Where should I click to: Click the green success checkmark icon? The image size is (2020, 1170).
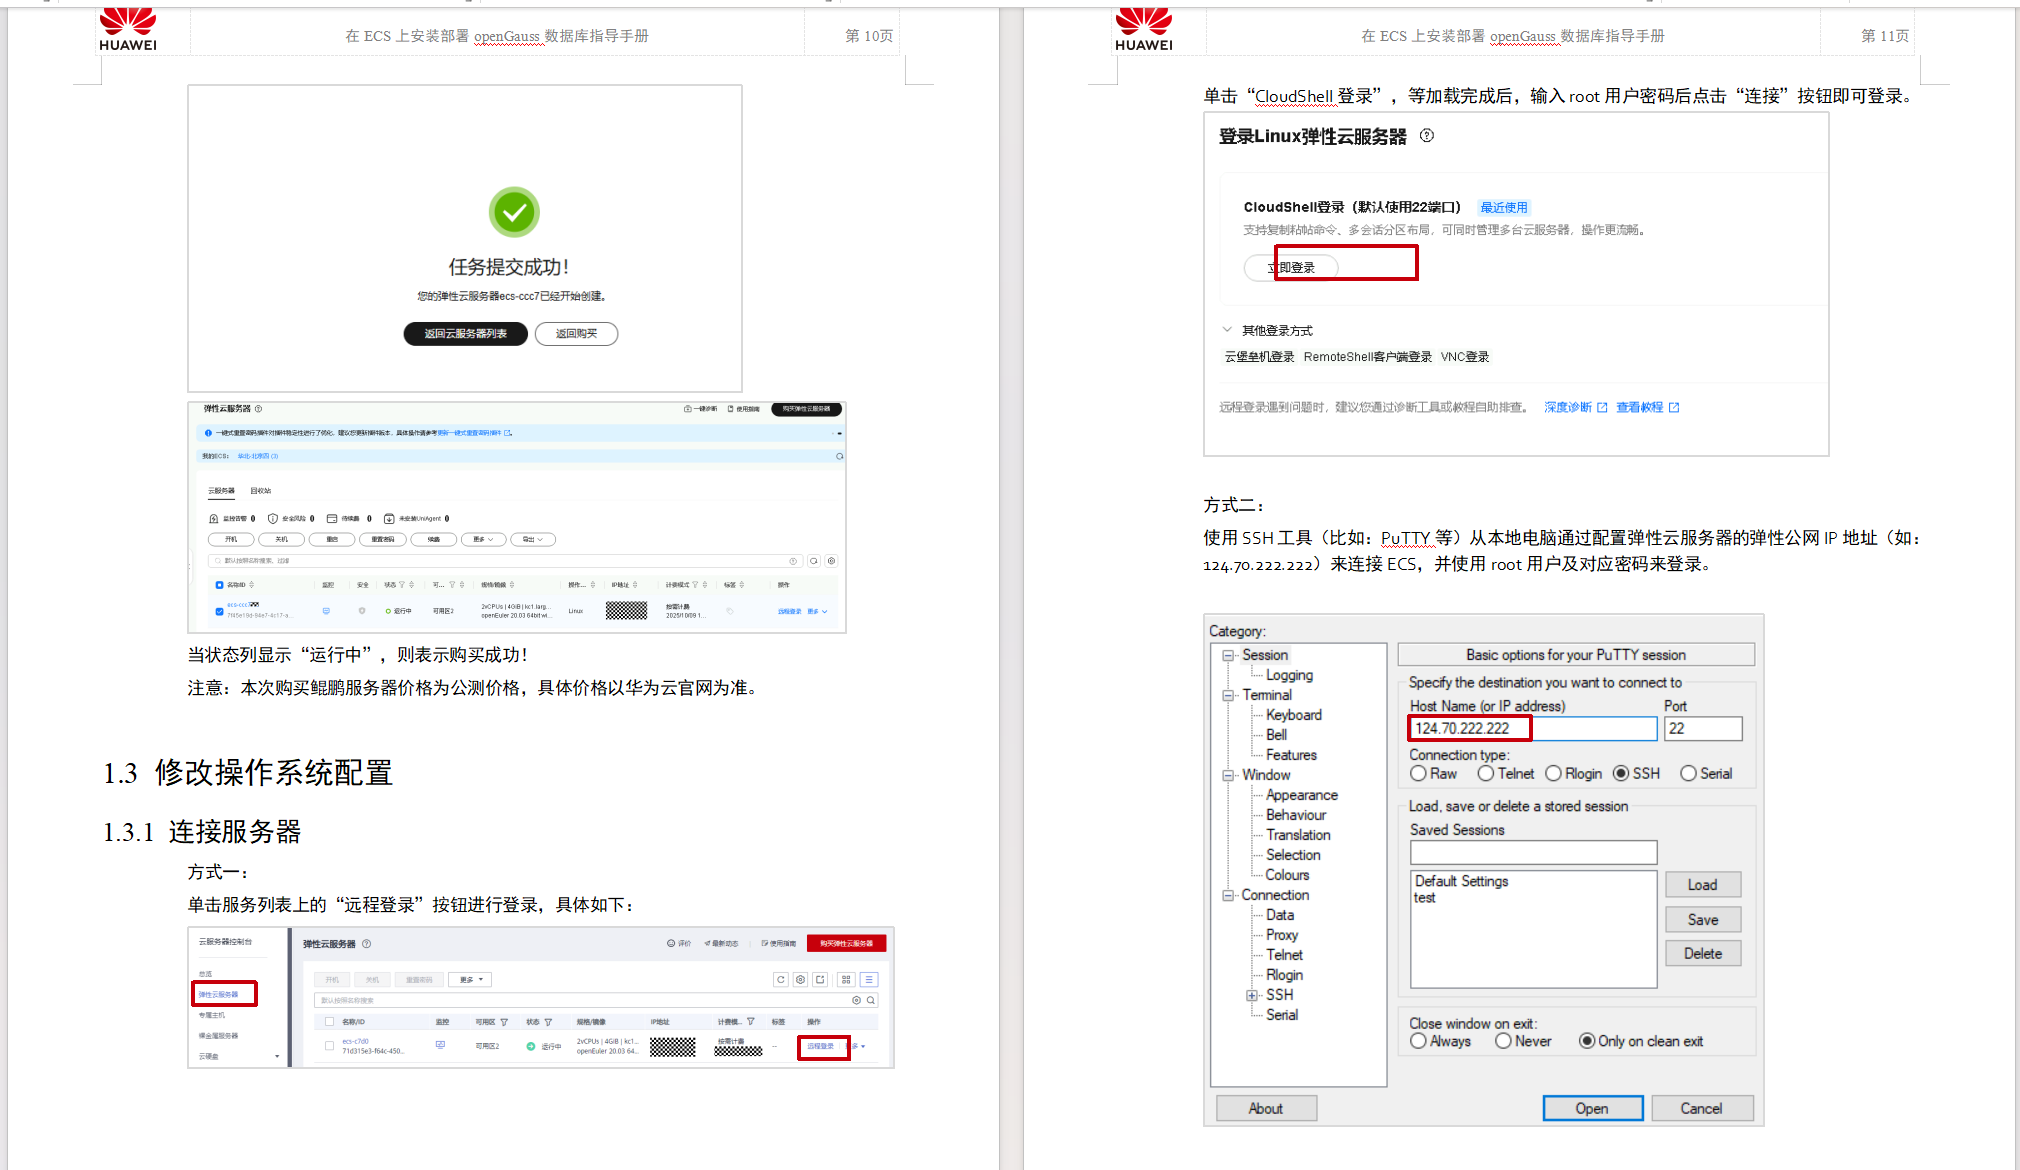514,212
